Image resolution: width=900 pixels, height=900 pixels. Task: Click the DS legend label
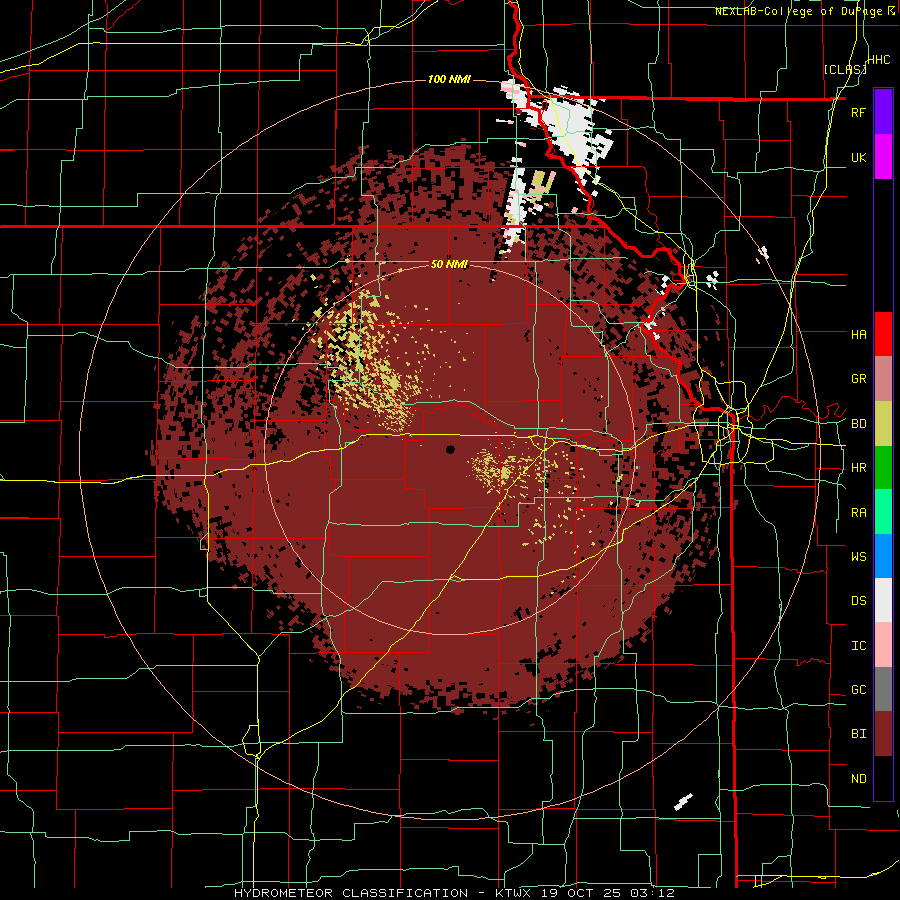(858, 601)
